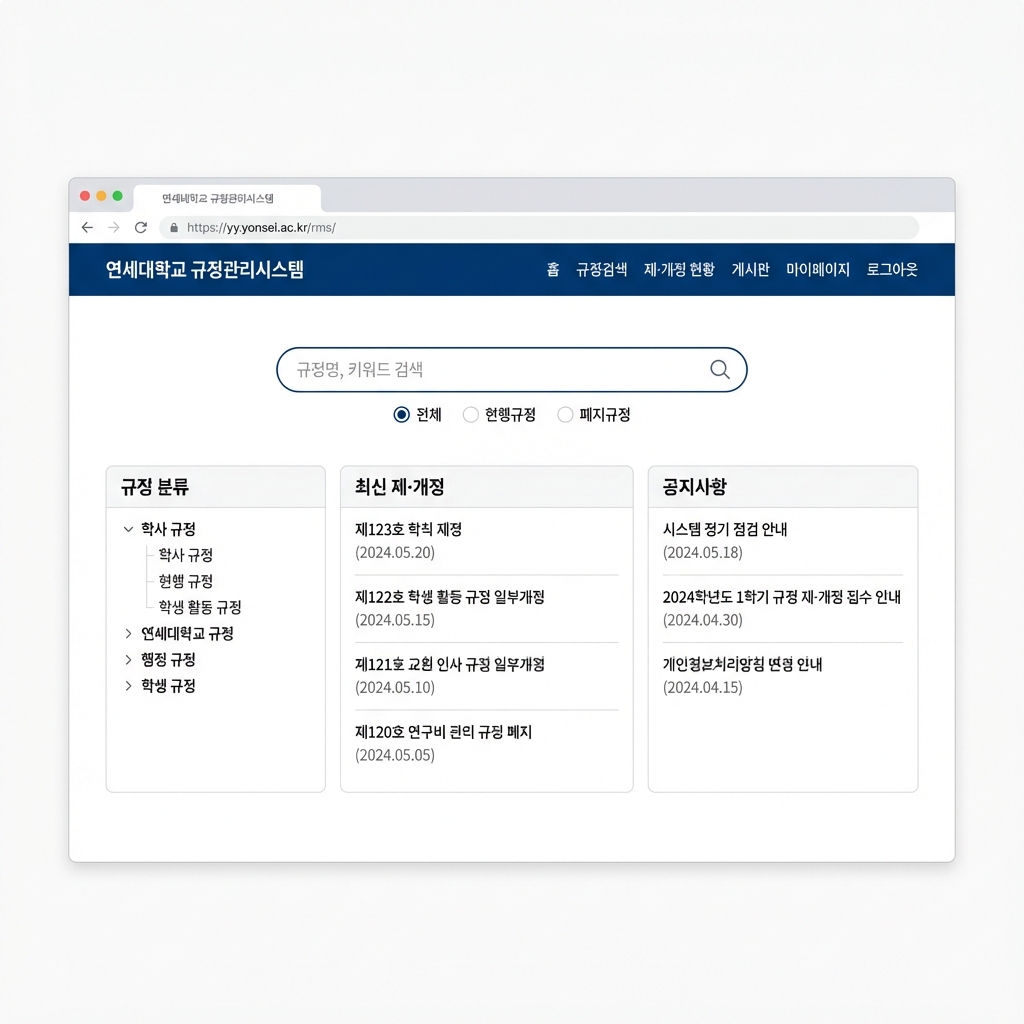Select the 현행규정 radio button

pyautogui.click(x=470, y=414)
